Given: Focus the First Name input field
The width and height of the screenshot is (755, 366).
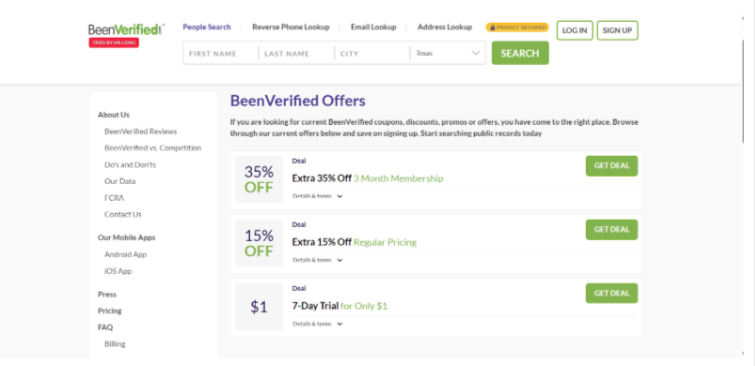Looking at the screenshot, I should pyautogui.click(x=221, y=53).
